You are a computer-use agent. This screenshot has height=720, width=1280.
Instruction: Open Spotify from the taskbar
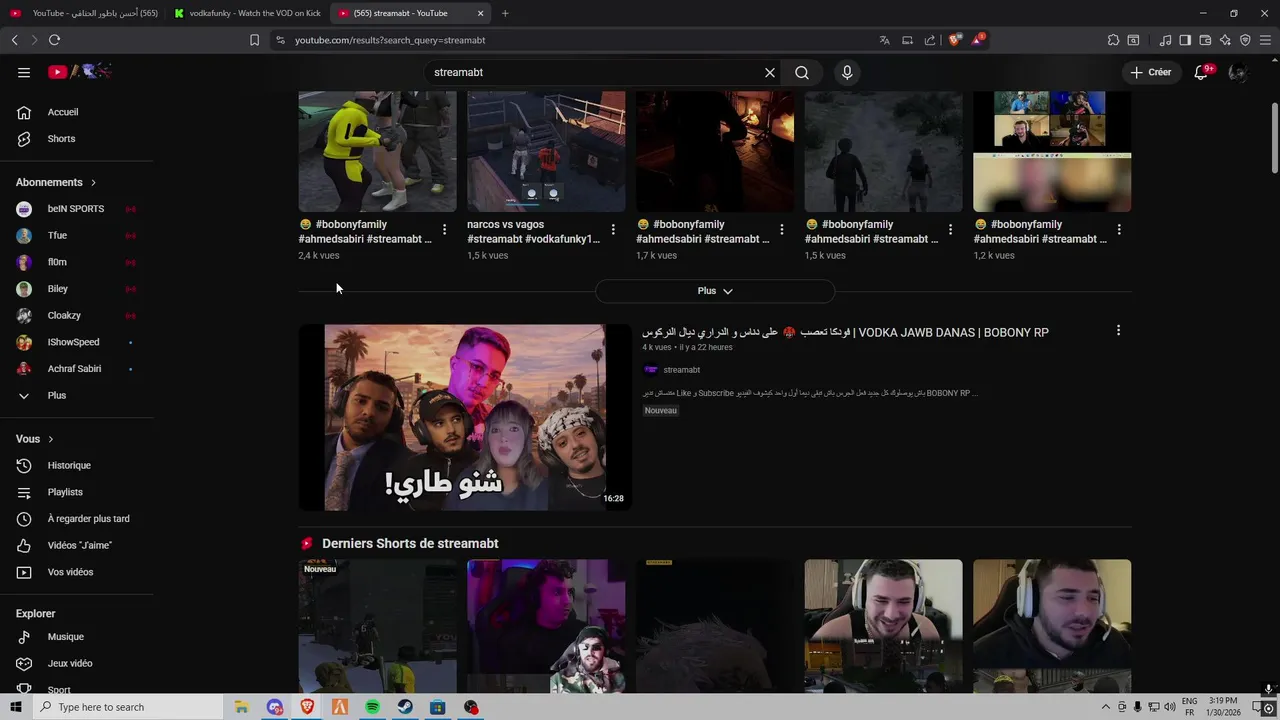pos(372,707)
